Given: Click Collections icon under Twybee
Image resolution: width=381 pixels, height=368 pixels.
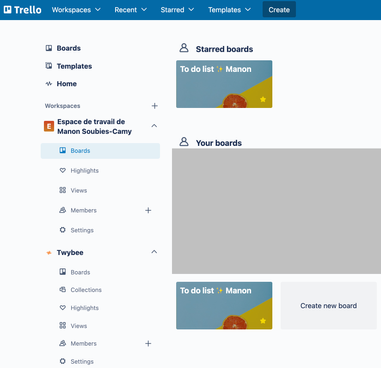Looking at the screenshot, I should click(62, 290).
